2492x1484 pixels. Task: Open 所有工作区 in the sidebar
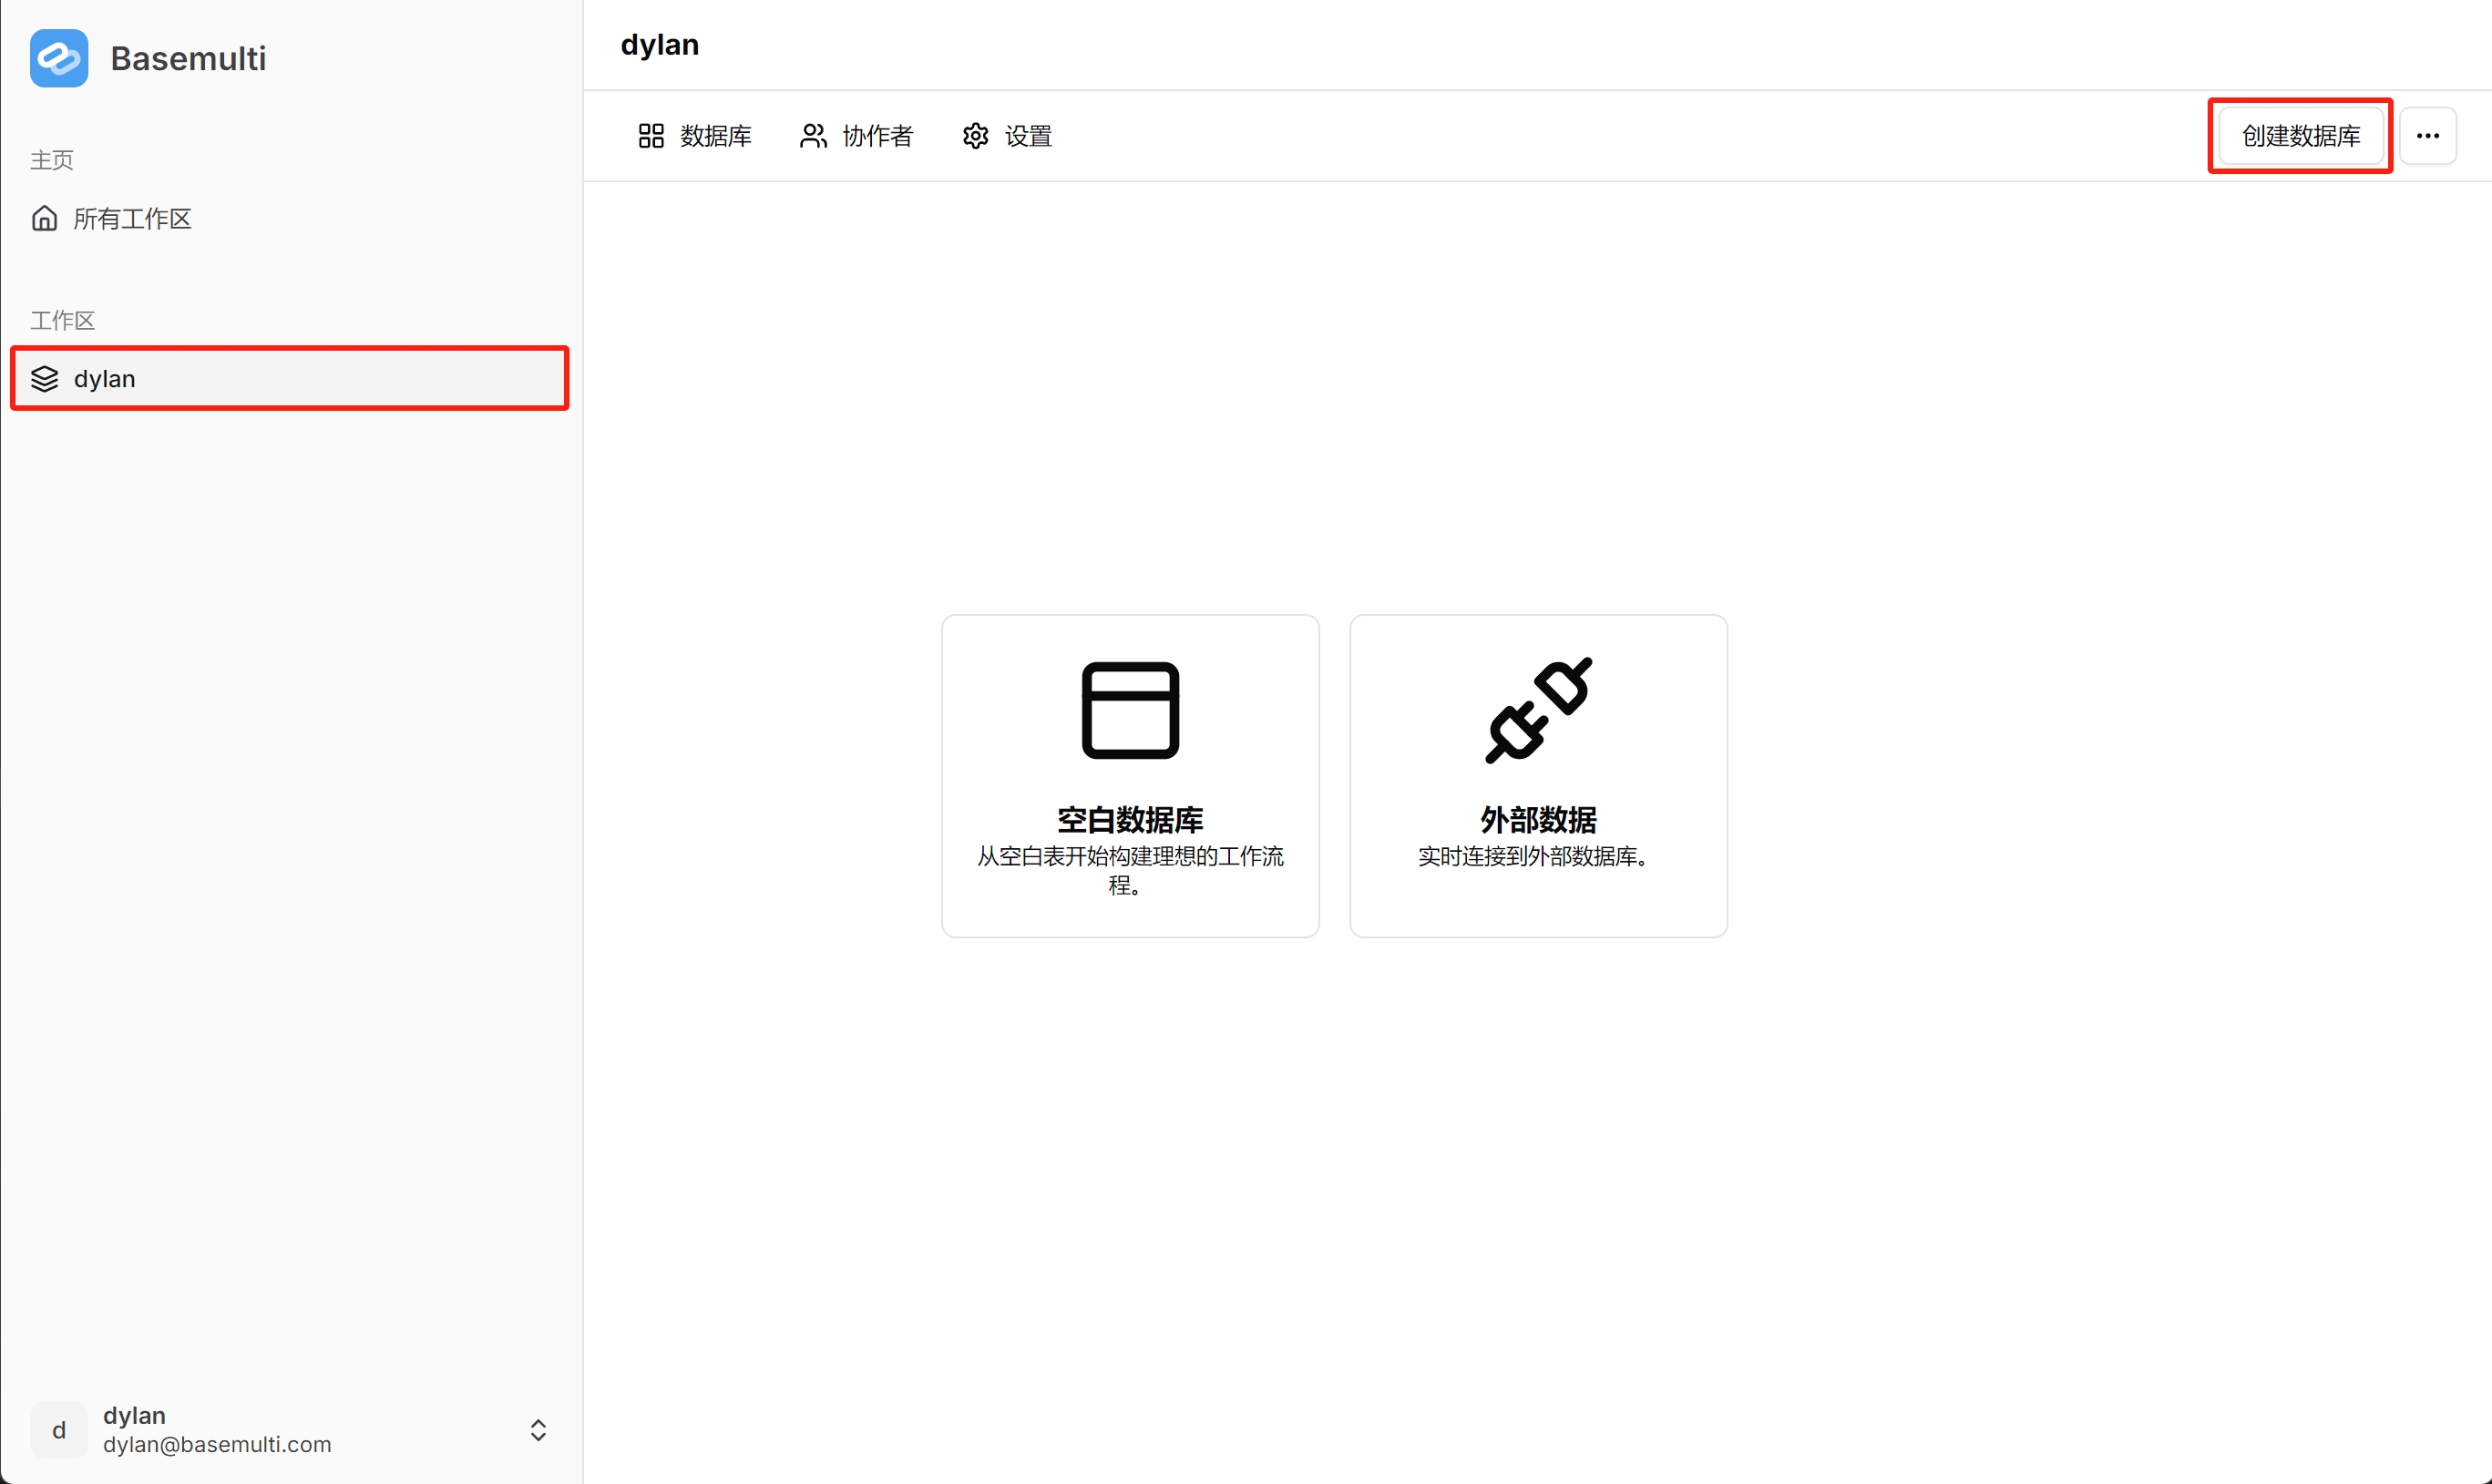coord(290,218)
